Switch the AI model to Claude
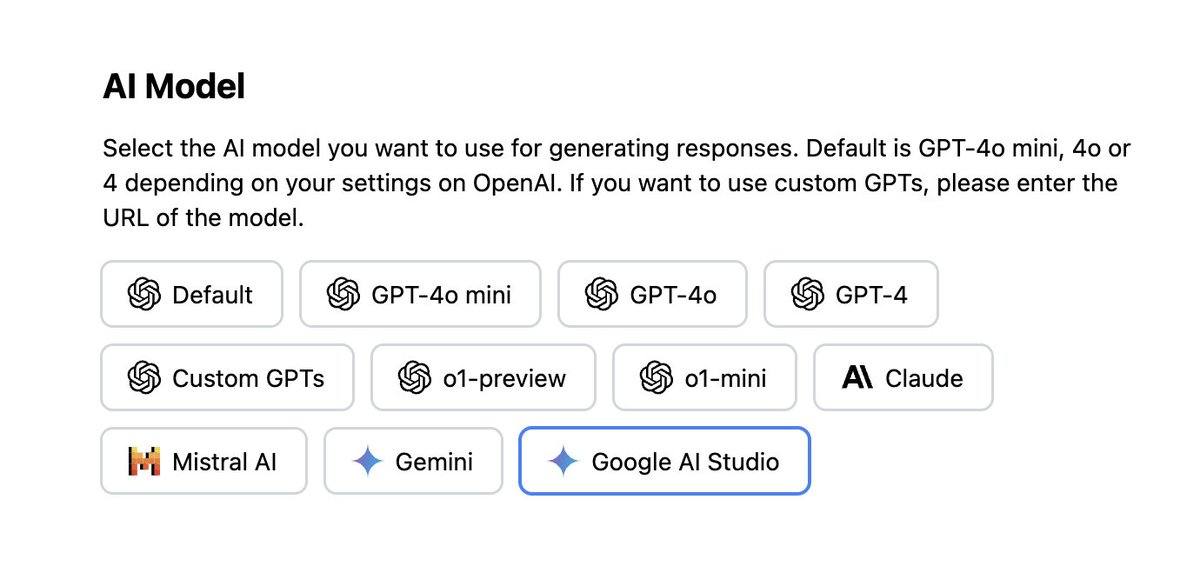The width and height of the screenshot is (1200, 586). (903, 378)
